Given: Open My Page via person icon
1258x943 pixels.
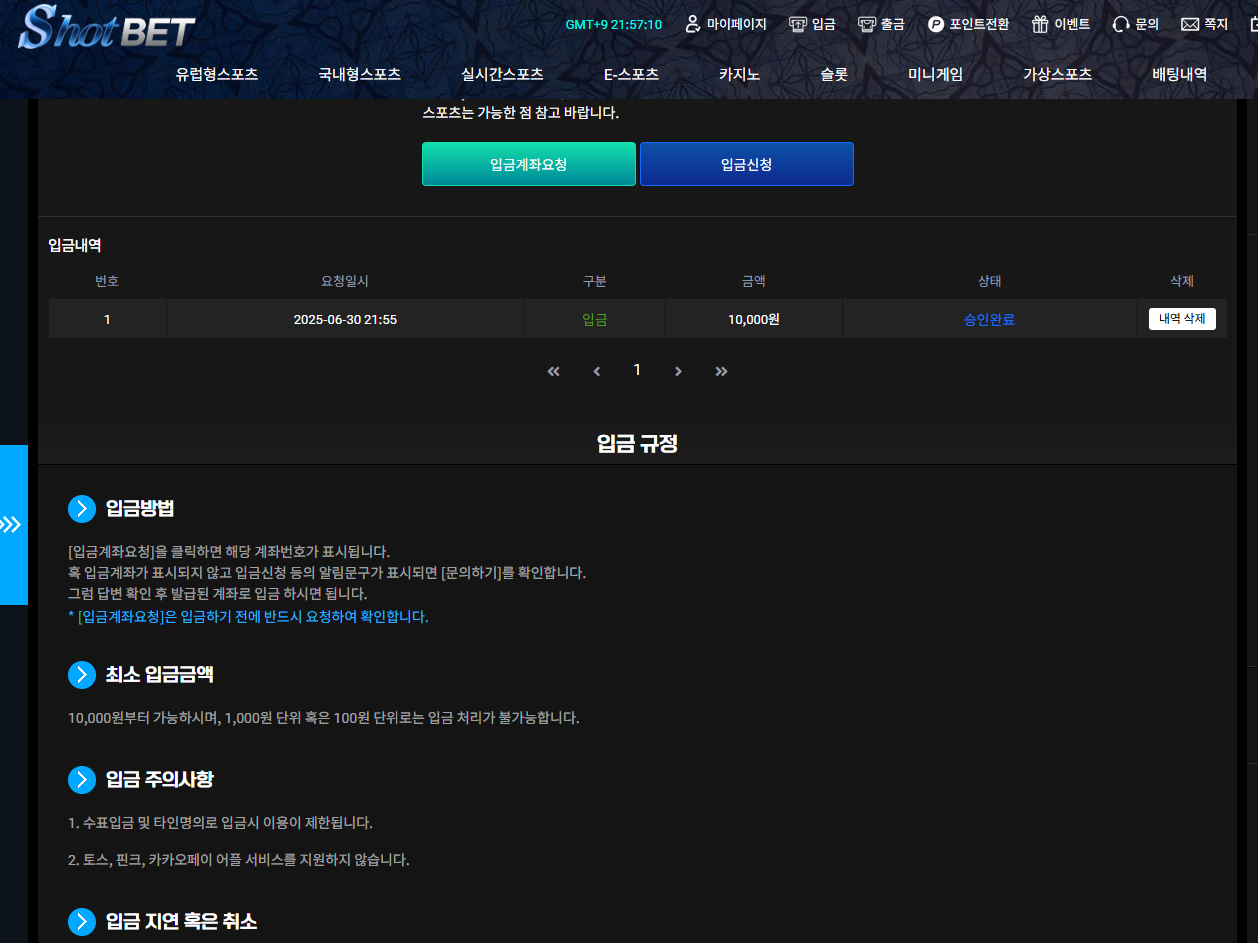Looking at the screenshot, I should (692, 24).
